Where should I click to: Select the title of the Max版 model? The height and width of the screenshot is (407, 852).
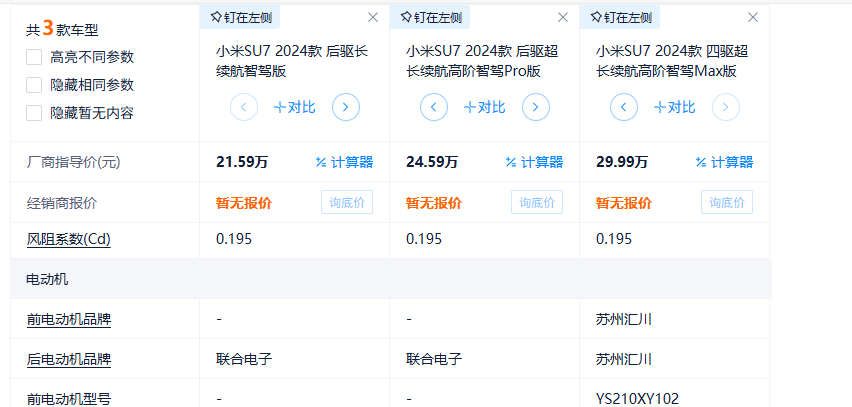[x=672, y=61]
